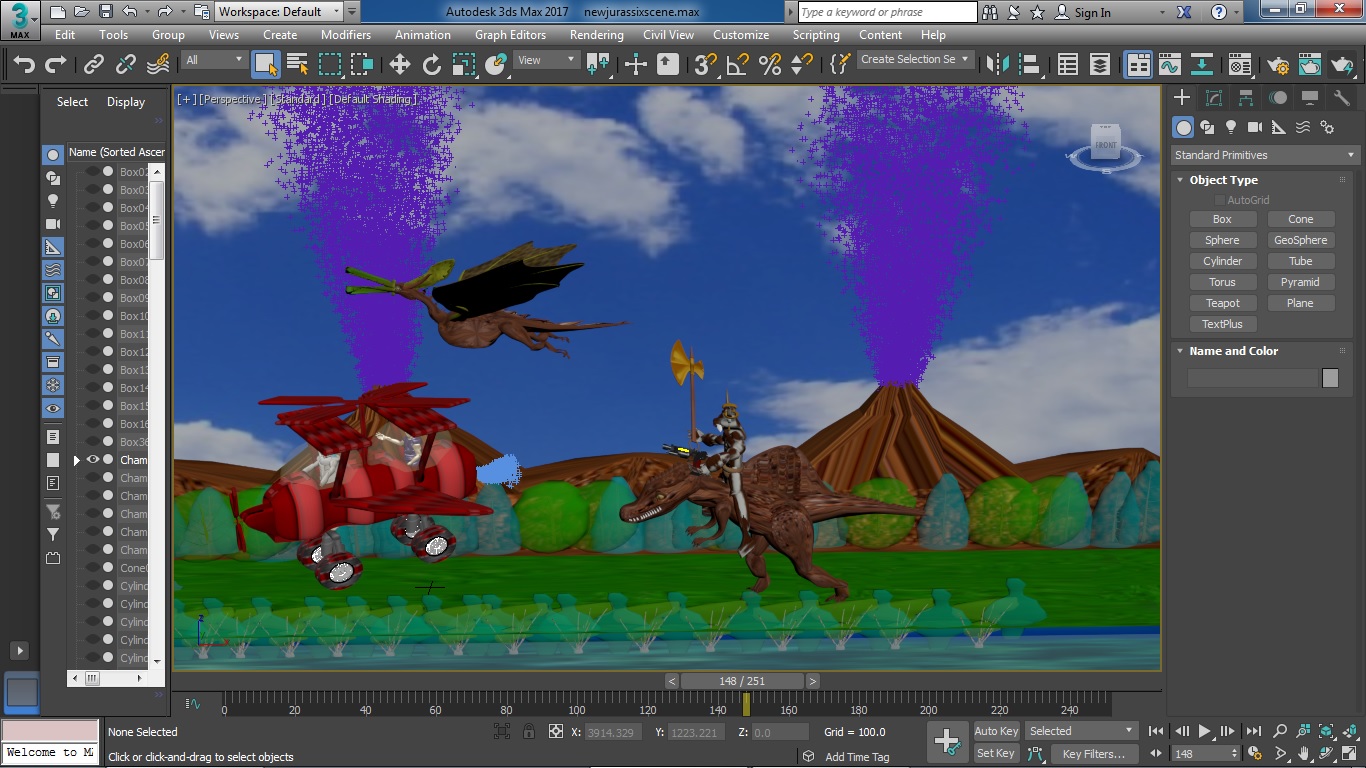The height and width of the screenshot is (768, 1366).
Task: Toggle Display Lights filter in Scene Explorer
Action: click(x=53, y=201)
